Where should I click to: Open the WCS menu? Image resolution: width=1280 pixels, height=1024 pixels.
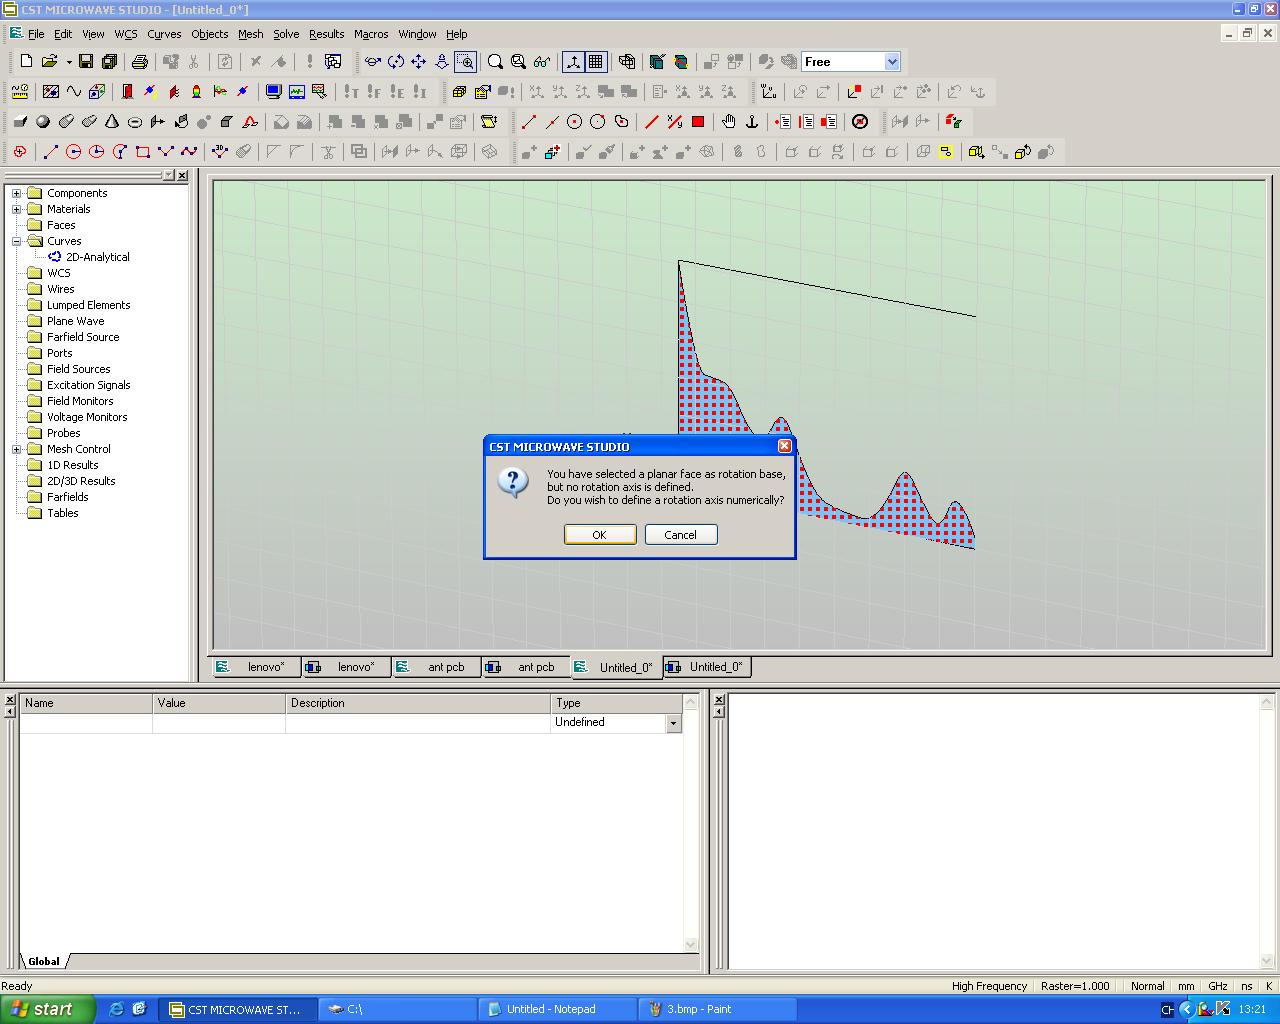126,34
